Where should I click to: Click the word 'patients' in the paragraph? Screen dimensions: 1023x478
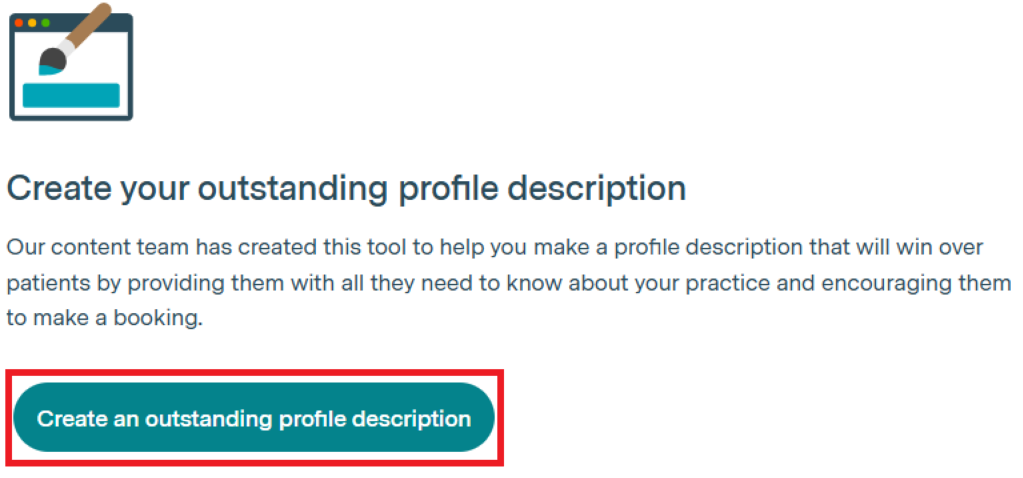[42, 284]
